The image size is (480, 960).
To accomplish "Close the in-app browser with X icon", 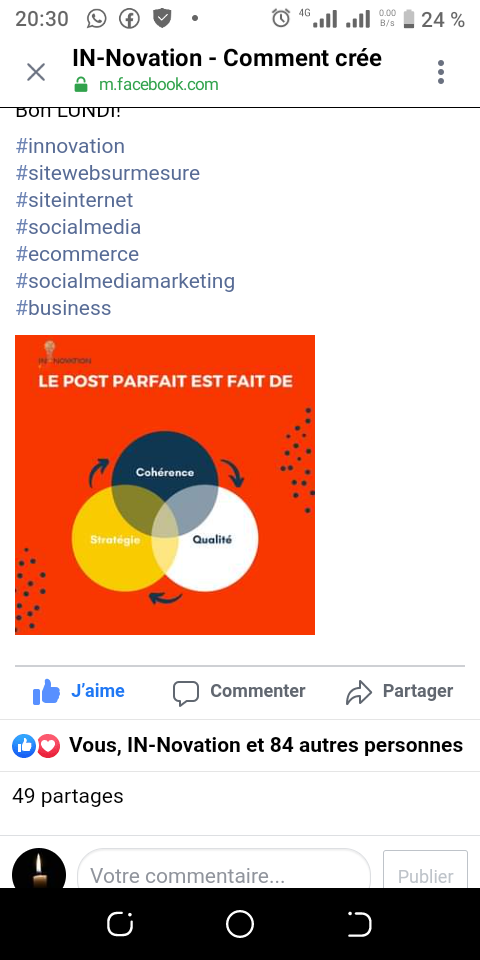I will click(x=36, y=72).
